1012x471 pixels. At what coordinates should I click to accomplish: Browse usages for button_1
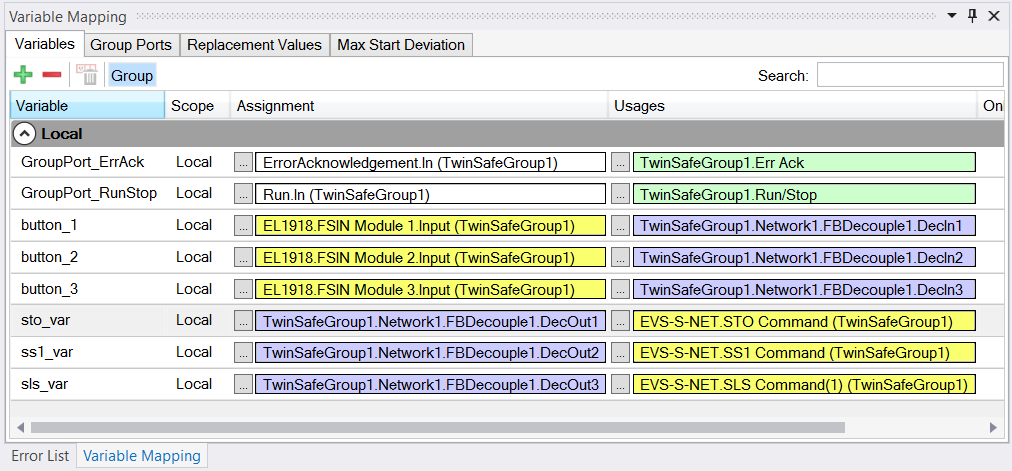(620, 225)
